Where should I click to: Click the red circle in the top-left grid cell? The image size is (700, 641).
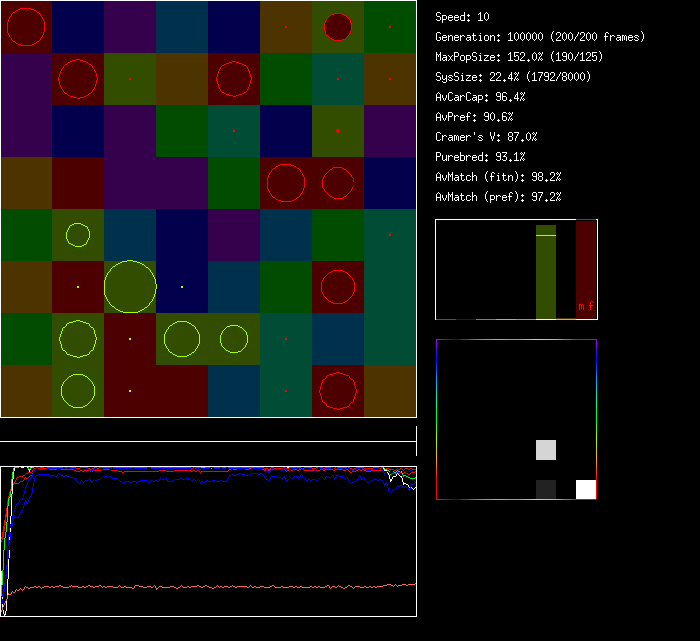tap(26, 27)
